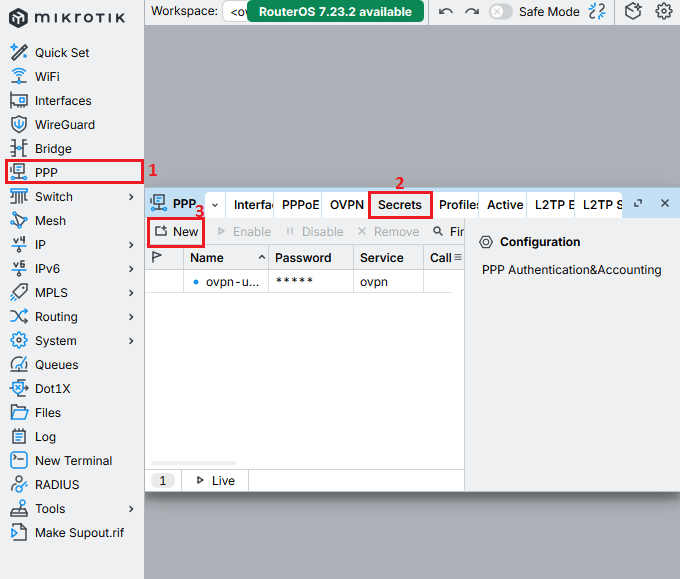The height and width of the screenshot is (579, 680).
Task: Switch to the Active tab
Action: [505, 205]
